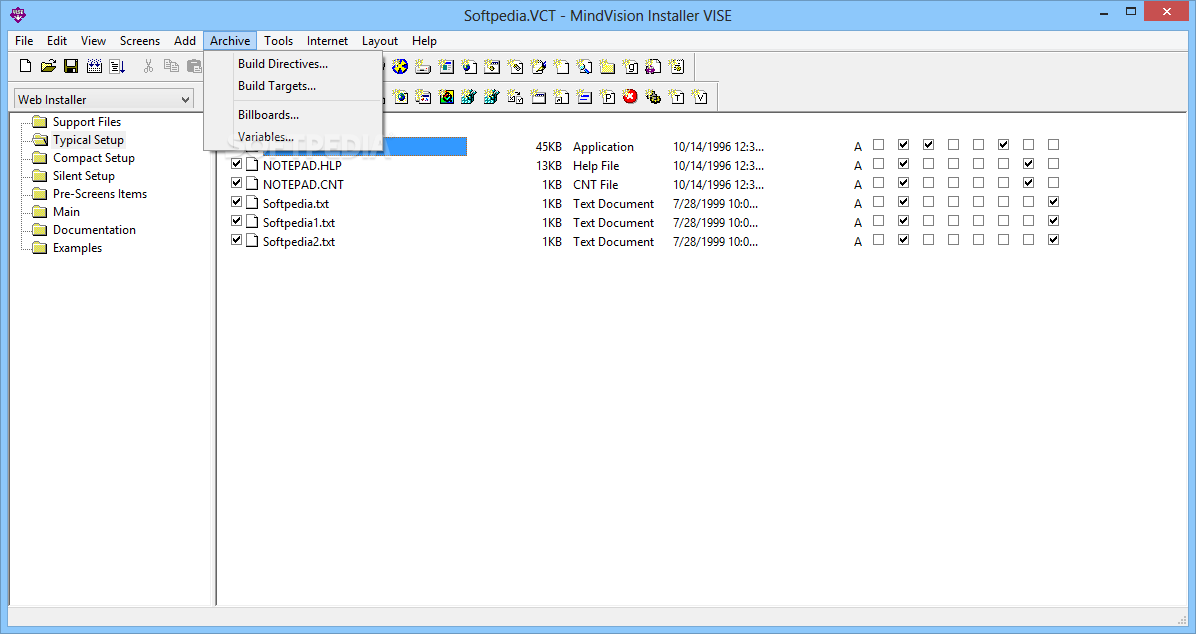This screenshot has height=634, width=1196.
Task: Click the Copy pages icon
Action: (171, 66)
